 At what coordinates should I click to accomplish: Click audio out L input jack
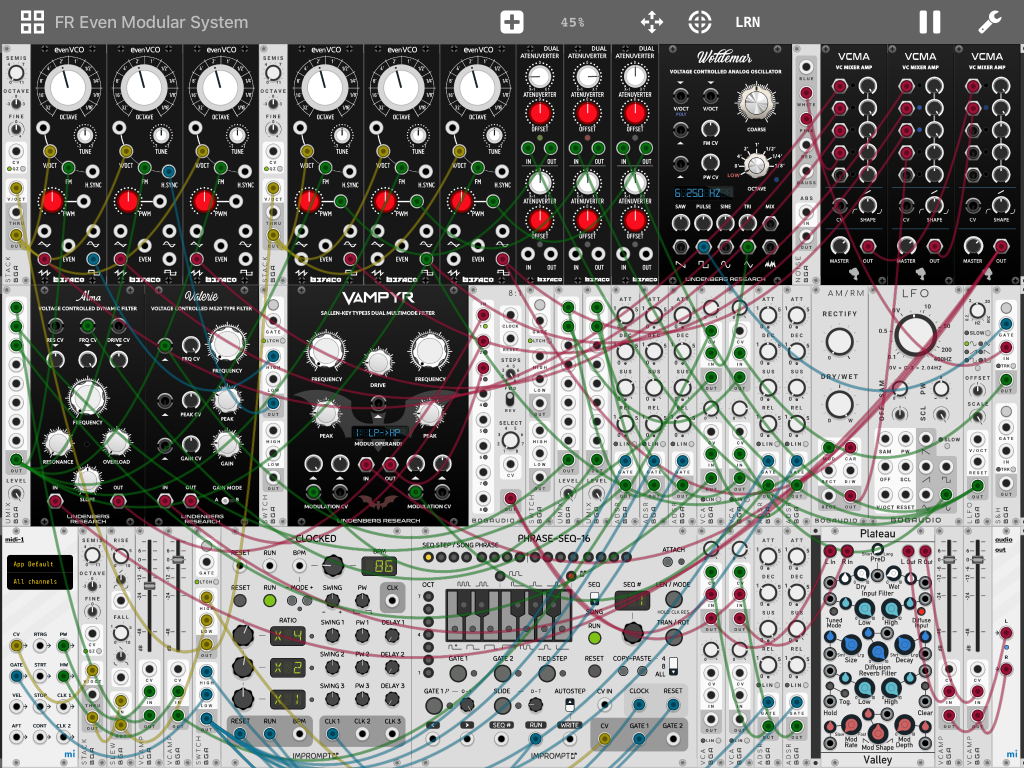pyautogui.click(x=1006, y=632)
